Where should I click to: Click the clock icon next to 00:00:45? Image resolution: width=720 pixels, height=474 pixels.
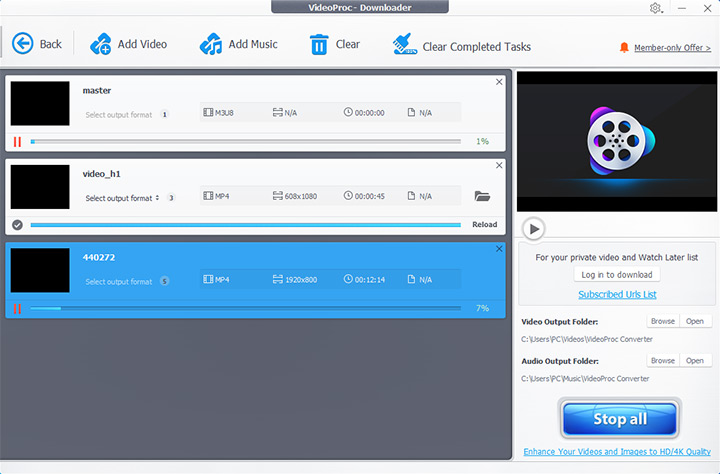(348, 196)
